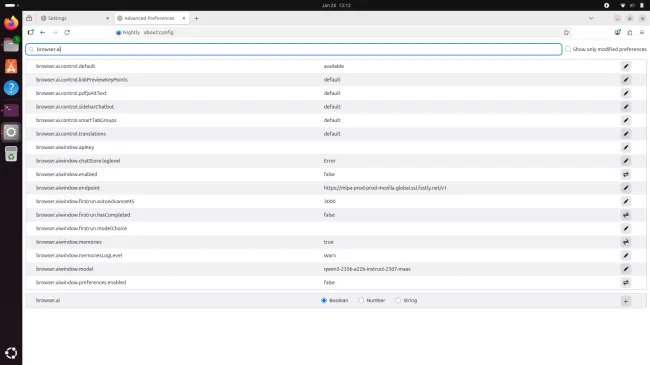Screen dimensions: 650x365
Task: Open Ubuntu App Center in dock
Action: (11, 66)
